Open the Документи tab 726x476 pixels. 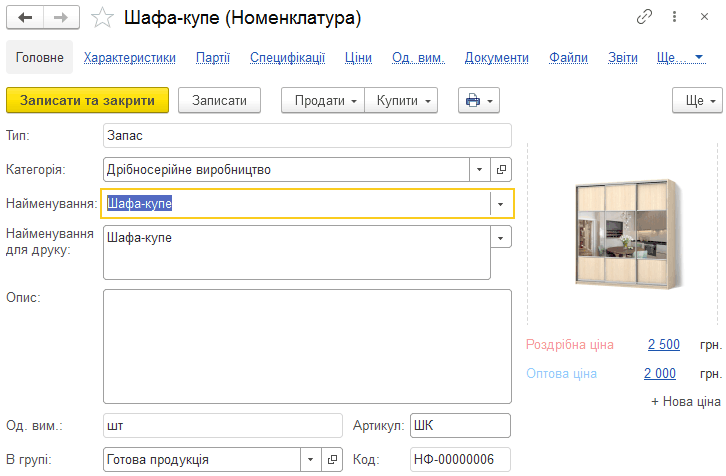click(x=497, y=57)
